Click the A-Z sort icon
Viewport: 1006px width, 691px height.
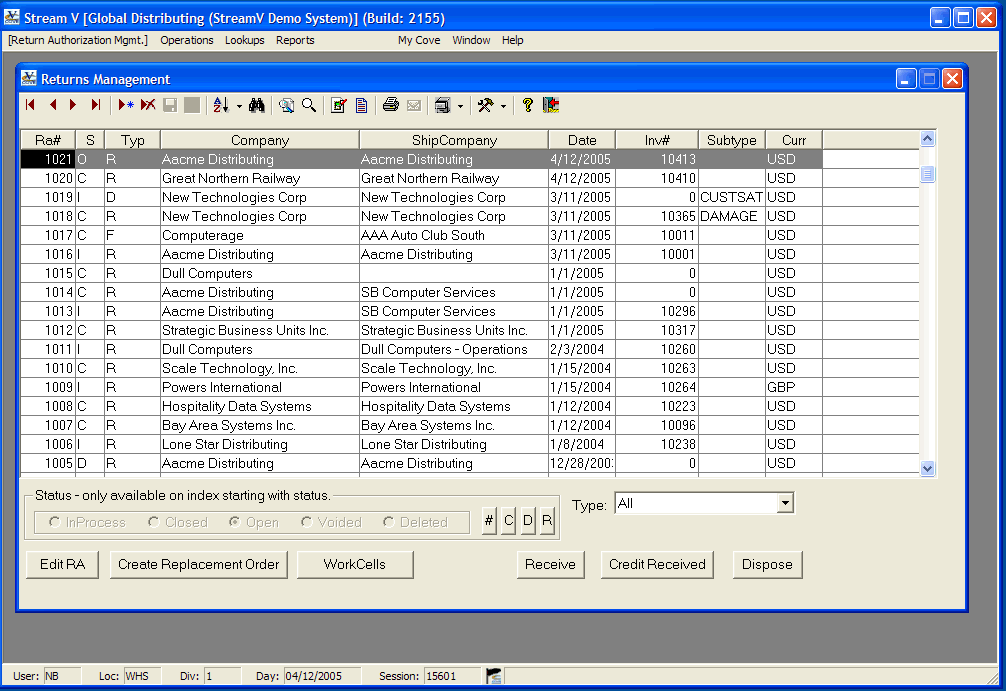coord(221,105)
